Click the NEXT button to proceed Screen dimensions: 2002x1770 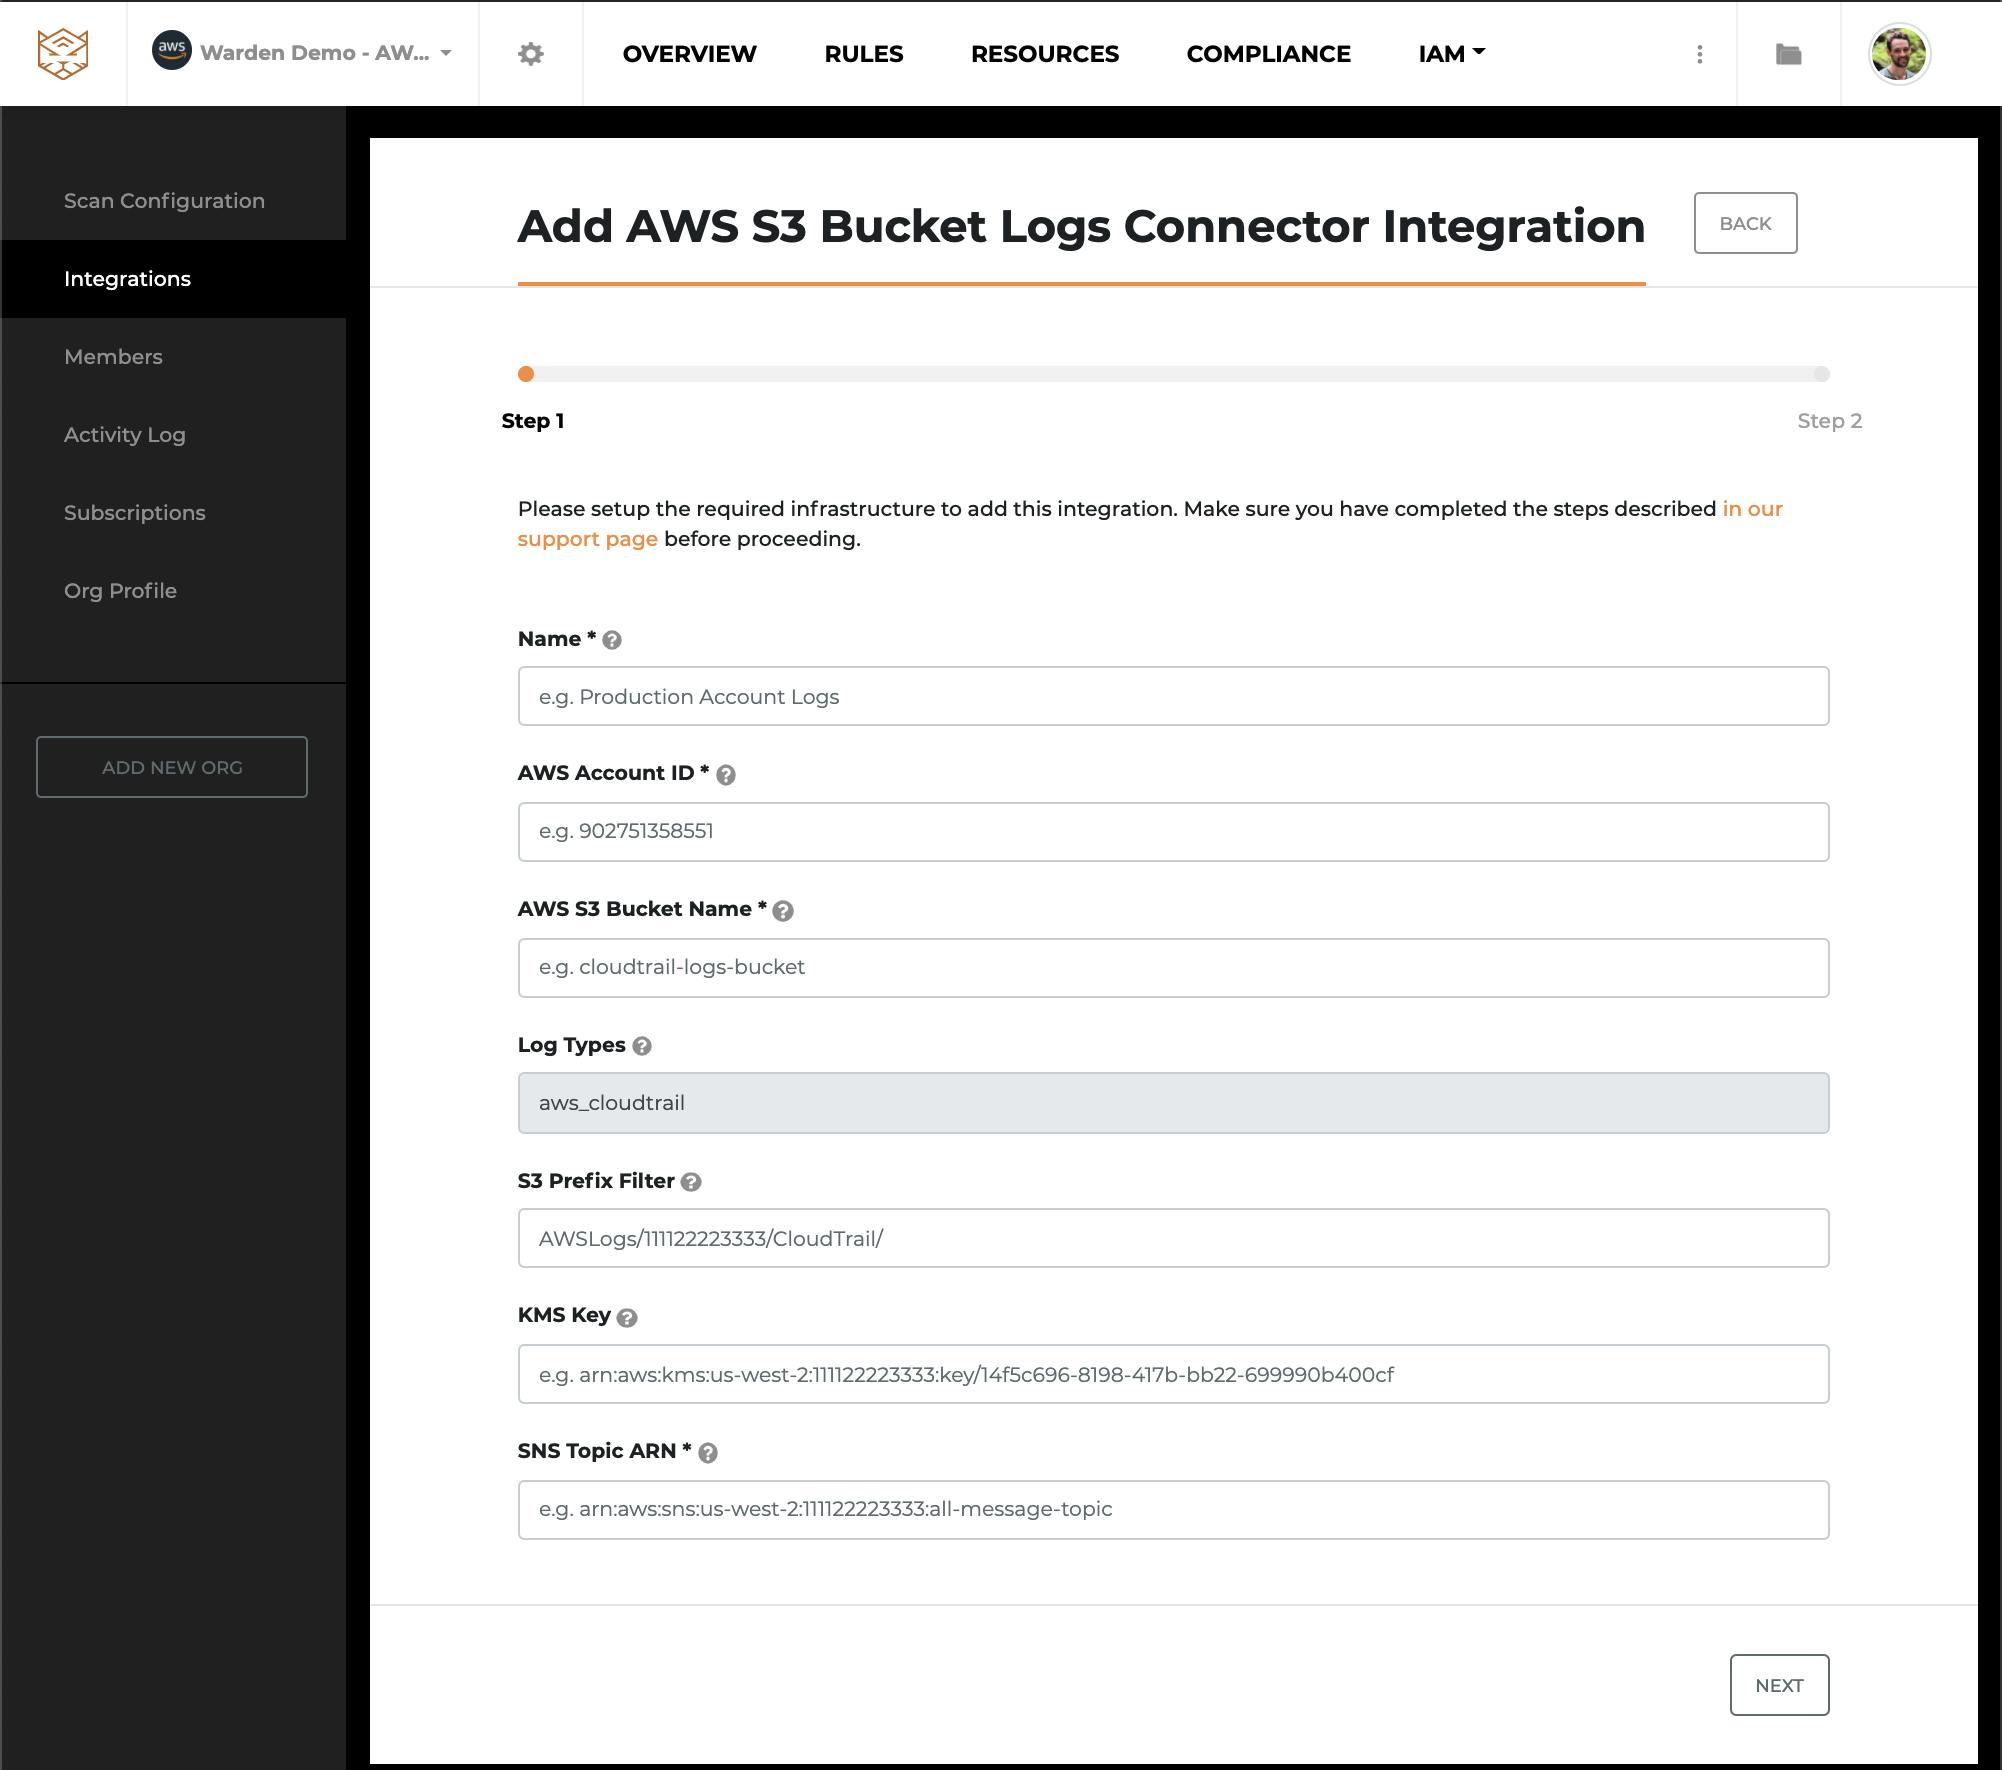(x=1780, y=1685)
